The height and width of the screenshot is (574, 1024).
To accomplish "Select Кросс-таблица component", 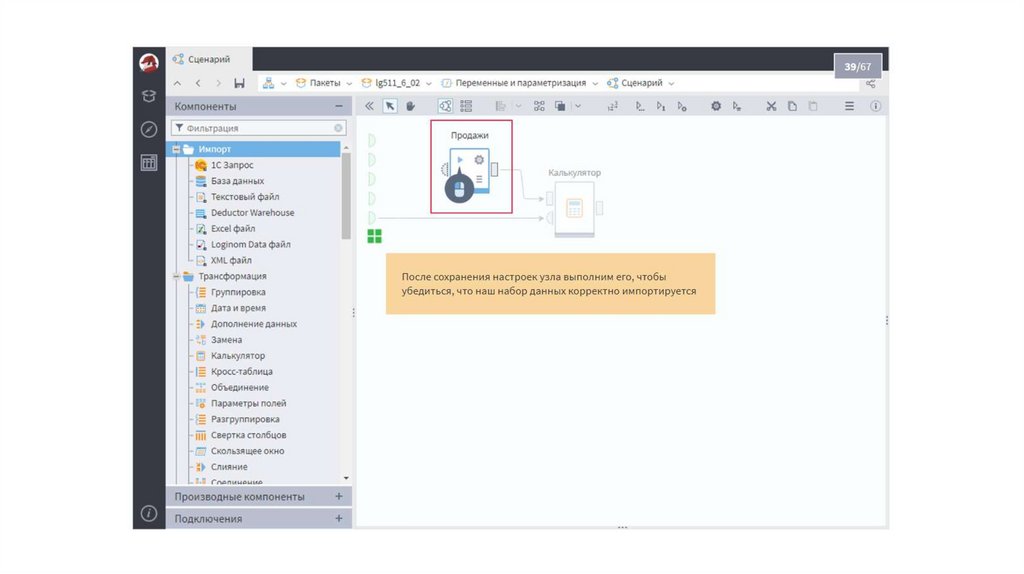I will coord(242,372).
